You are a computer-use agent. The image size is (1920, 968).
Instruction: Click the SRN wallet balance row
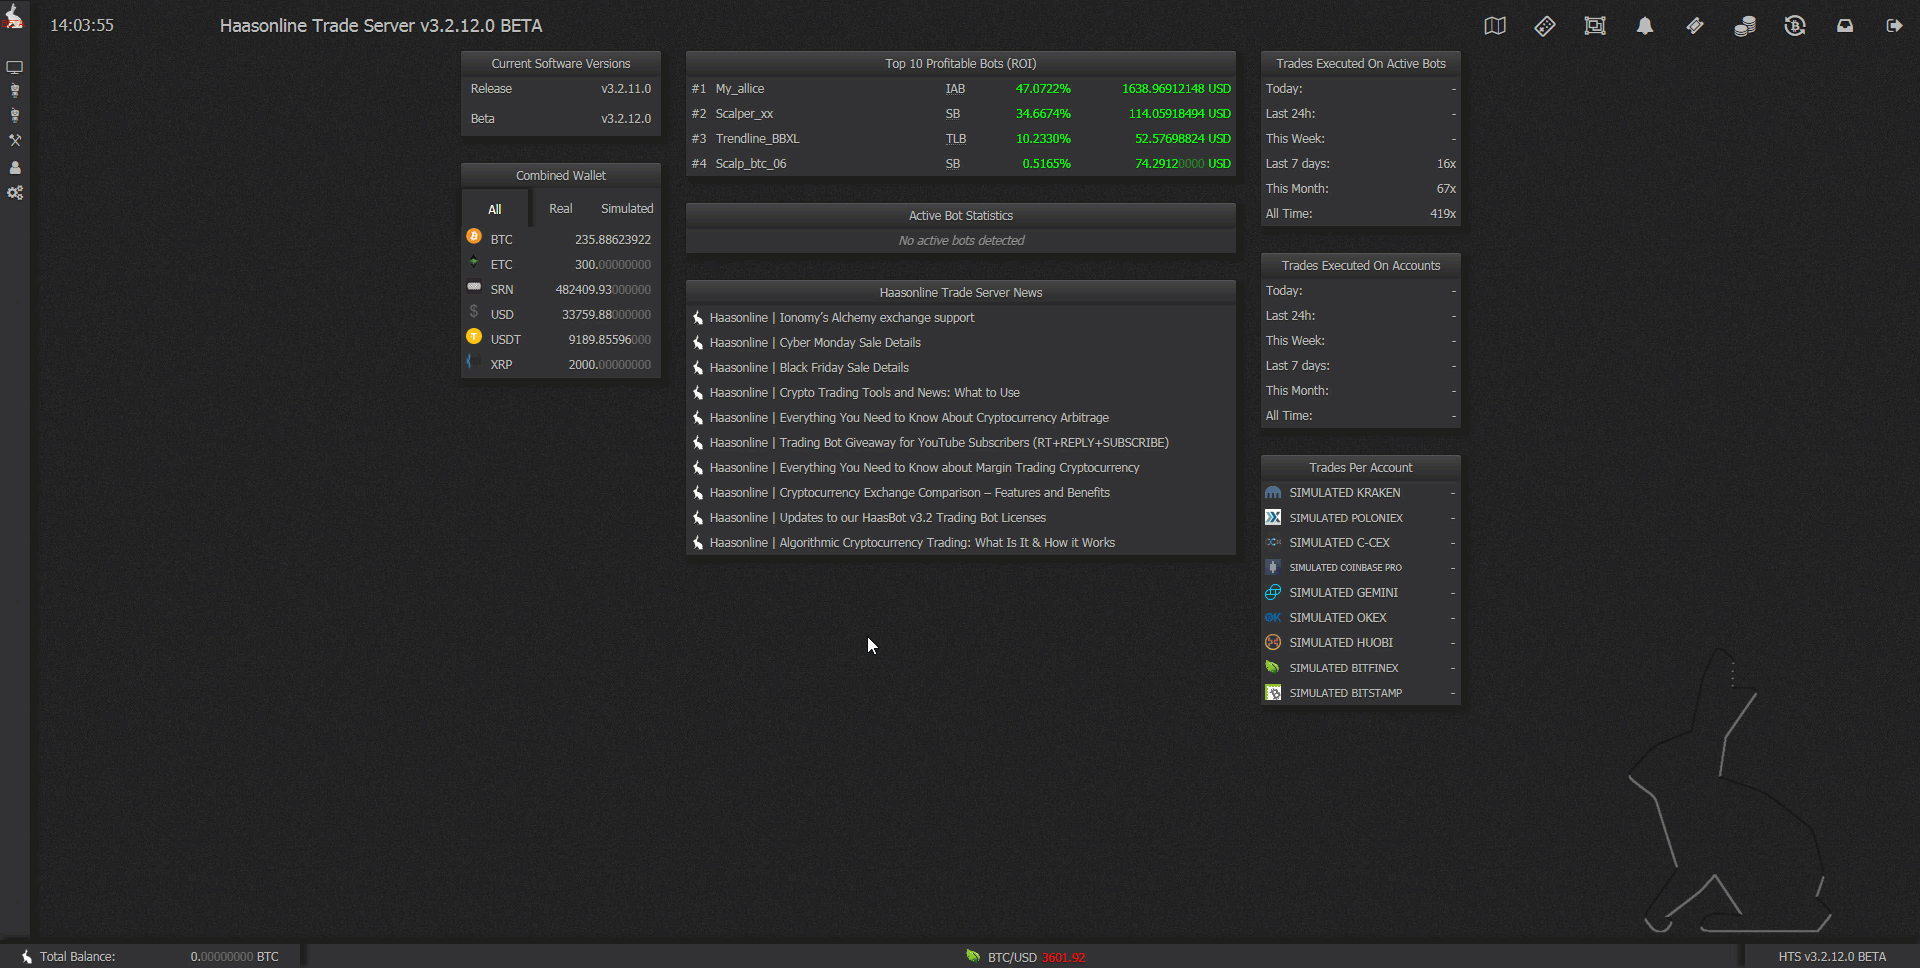(561, 290)
